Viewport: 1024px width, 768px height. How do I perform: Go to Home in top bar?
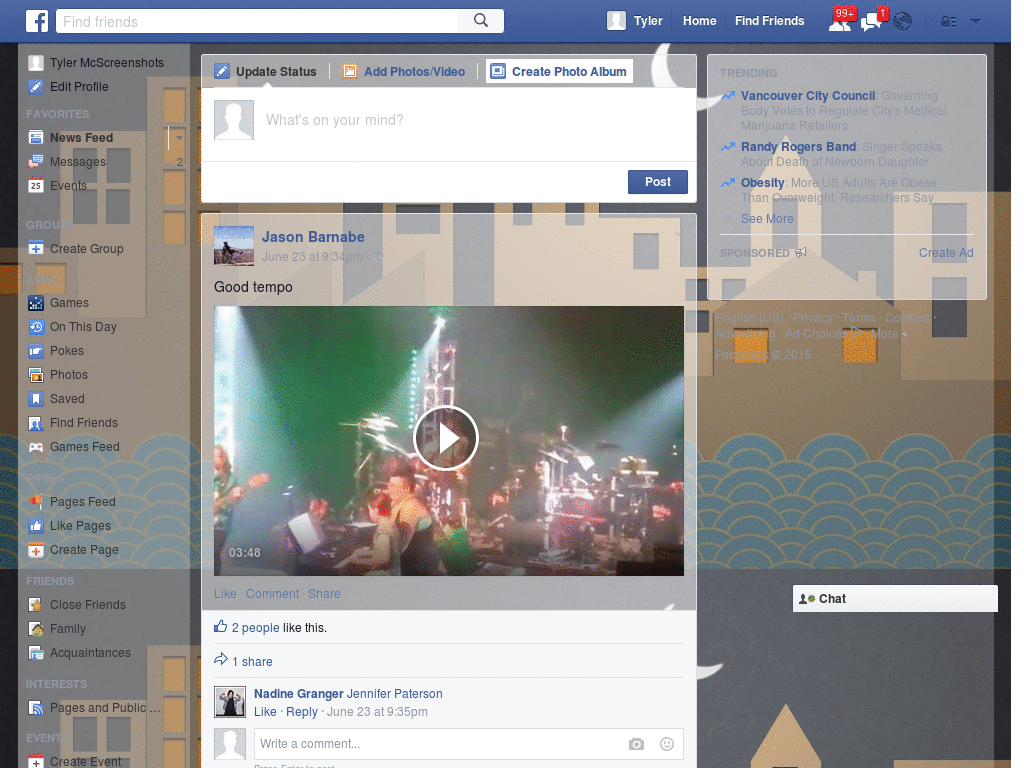[699, 21]
